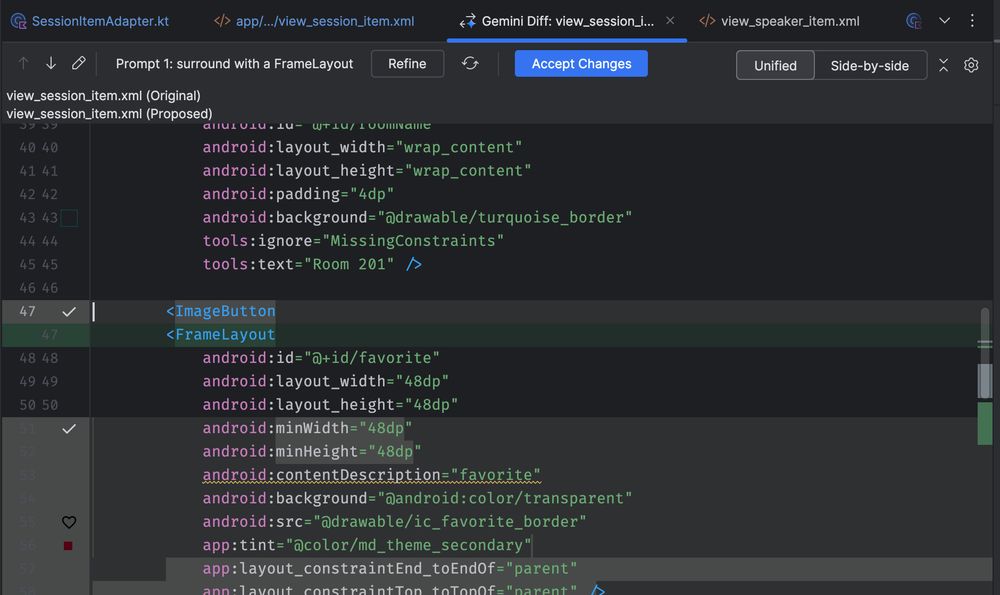The height and width of the screenshot is (595, 1000).
Task: Open the three-dot overflow menu
Action: (x=972, y=20)
